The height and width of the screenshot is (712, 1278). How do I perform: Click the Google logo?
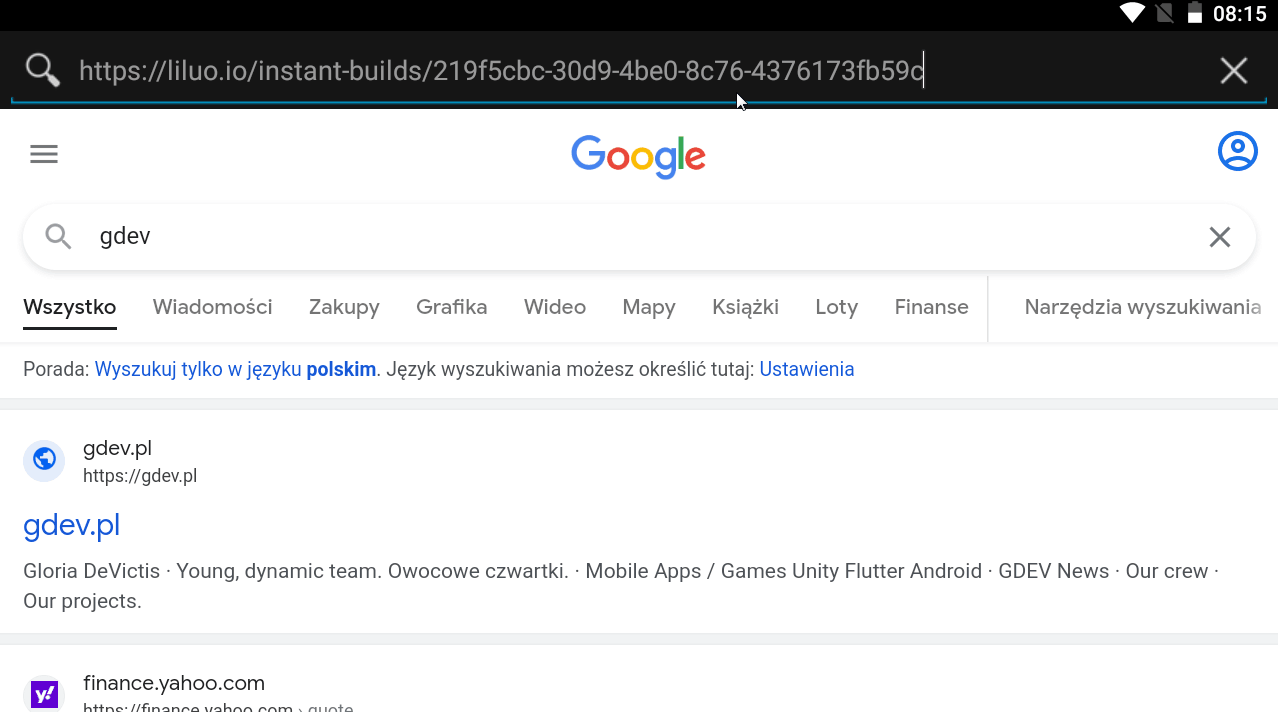click(639, 156)
